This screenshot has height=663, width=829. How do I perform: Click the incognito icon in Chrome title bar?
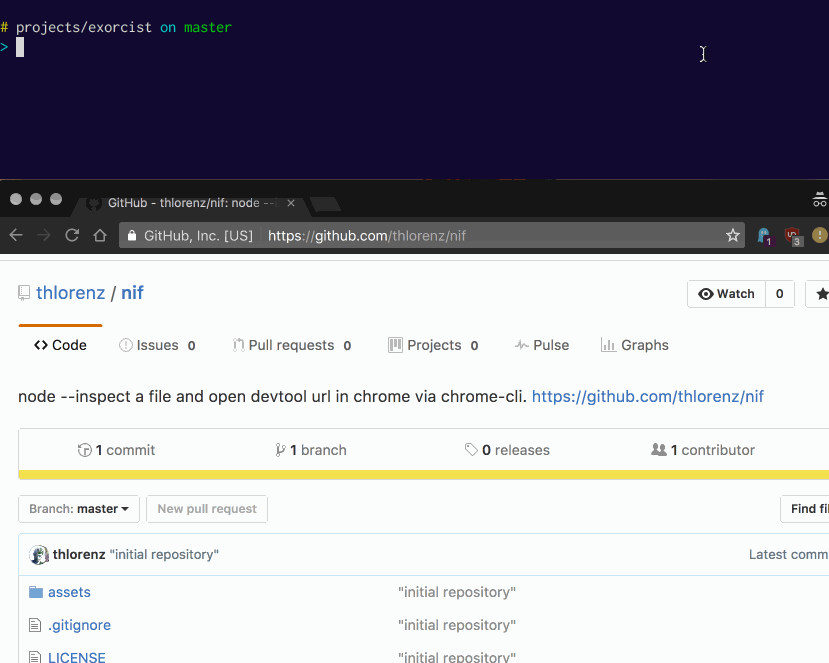pyautogui.click(x=820, y=200)
